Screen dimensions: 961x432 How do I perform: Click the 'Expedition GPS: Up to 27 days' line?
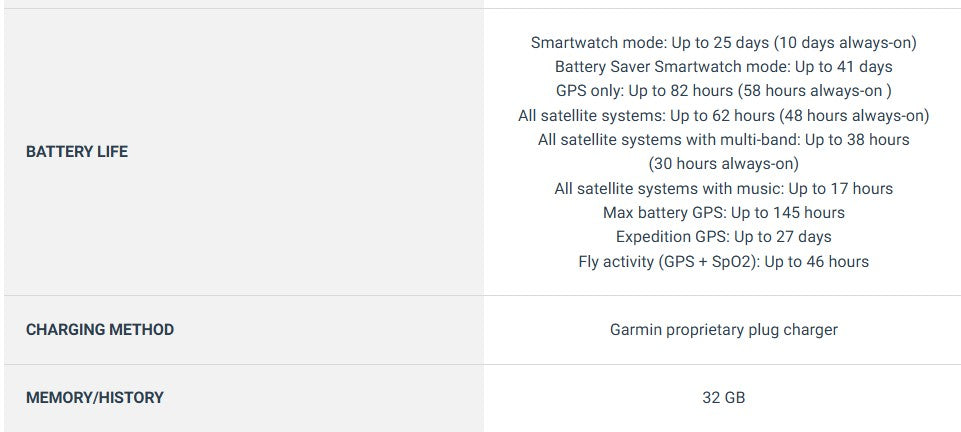[723, 237]
